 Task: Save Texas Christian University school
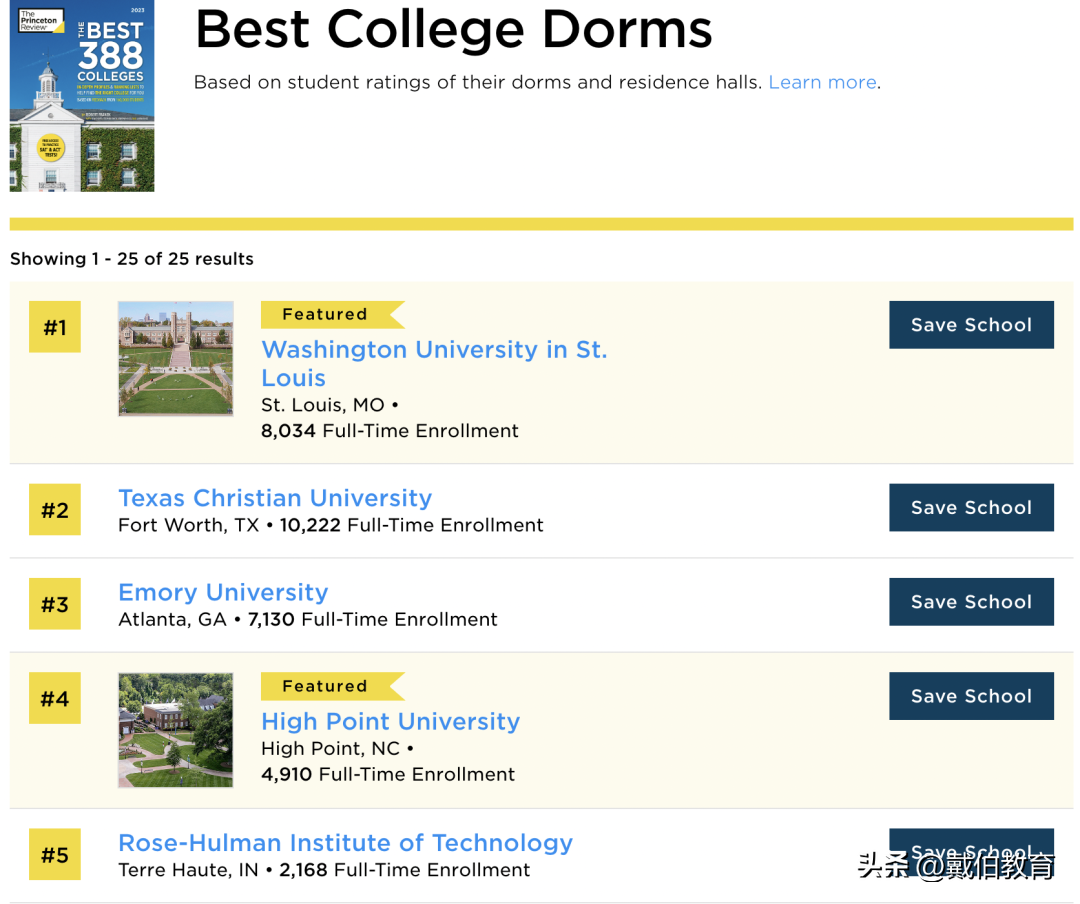970,508
